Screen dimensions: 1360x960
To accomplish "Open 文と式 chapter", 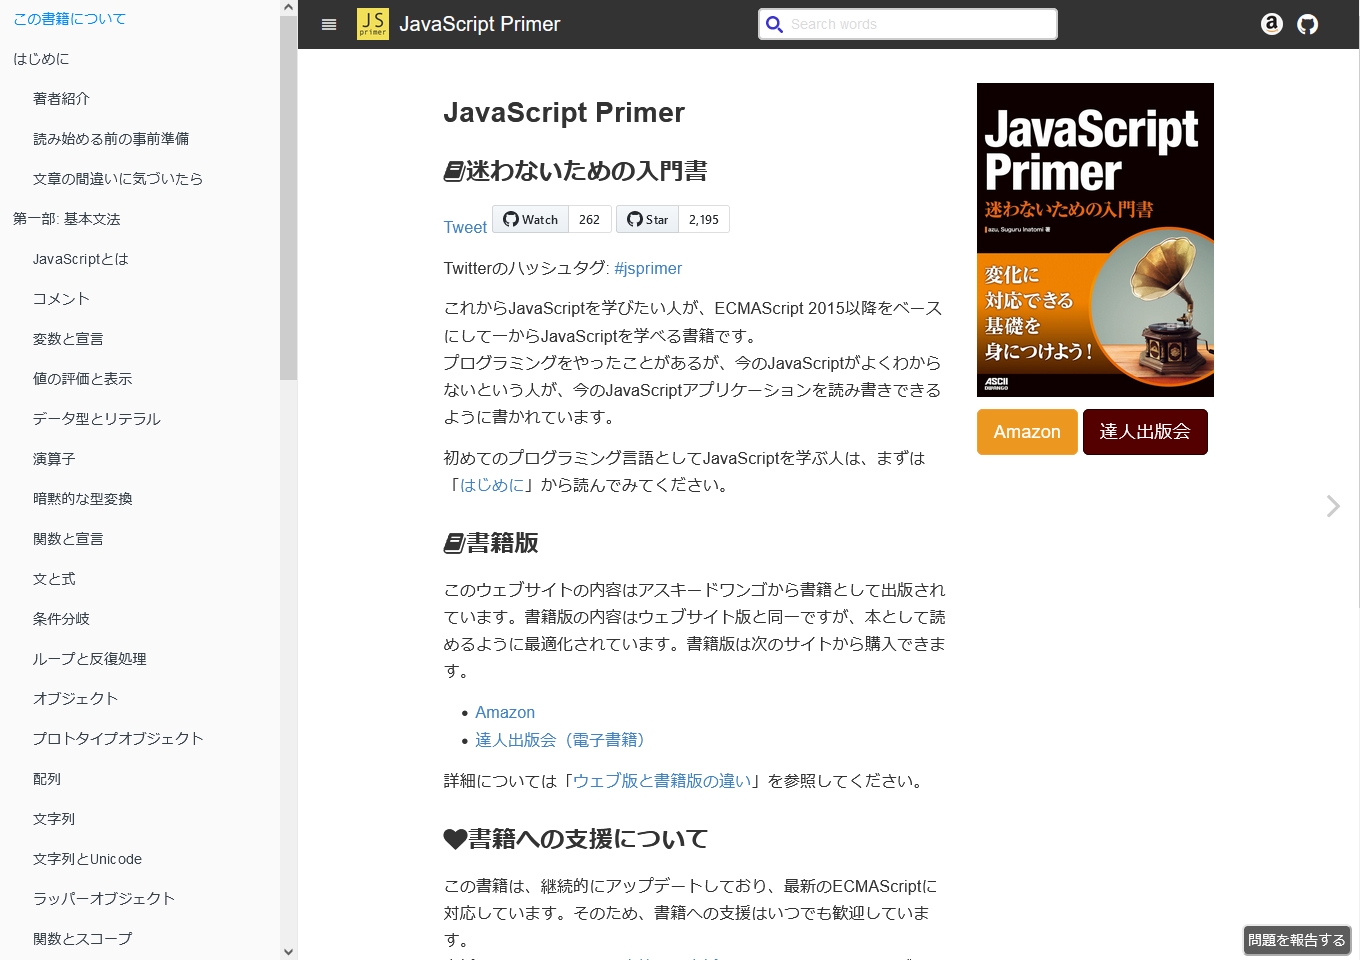I will pos(54,579).
